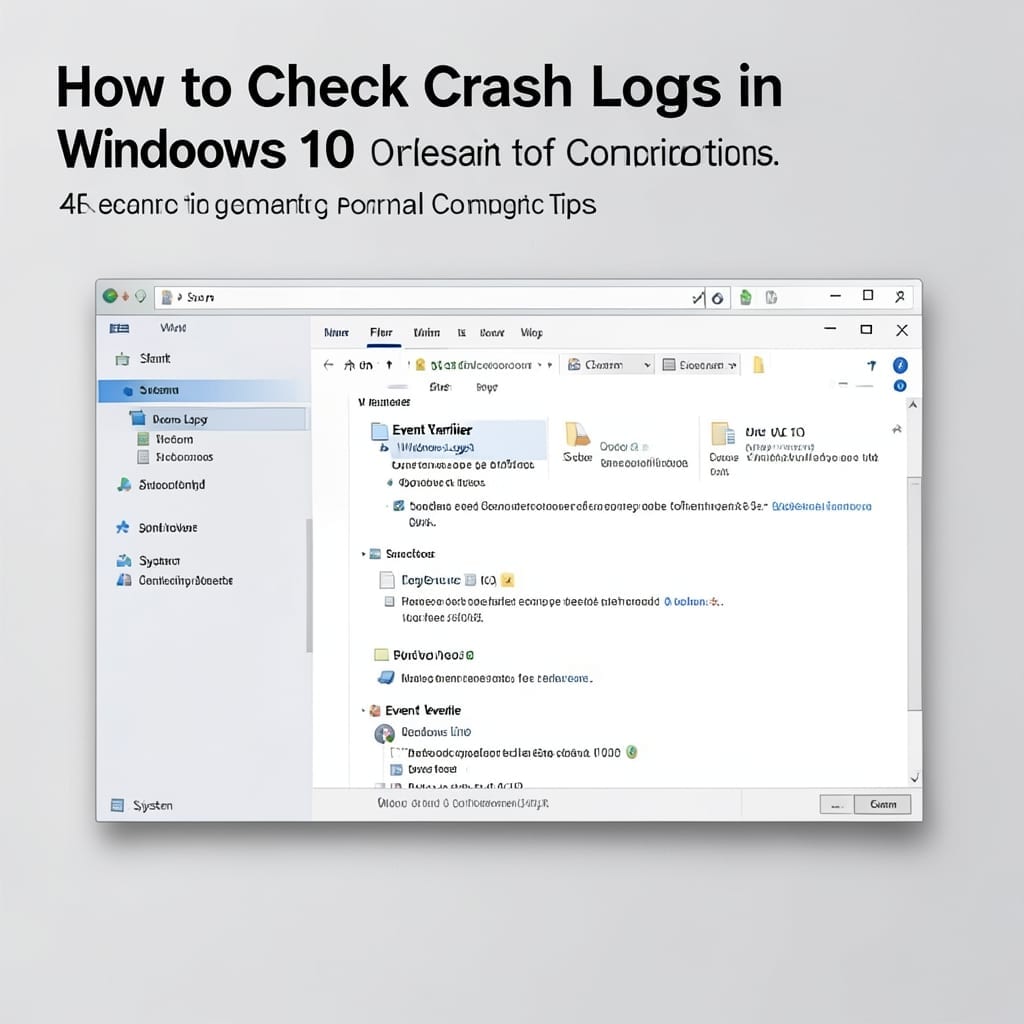
Task: Click the grid view icon at the top of the sidebar
Action: click(120, 328)
